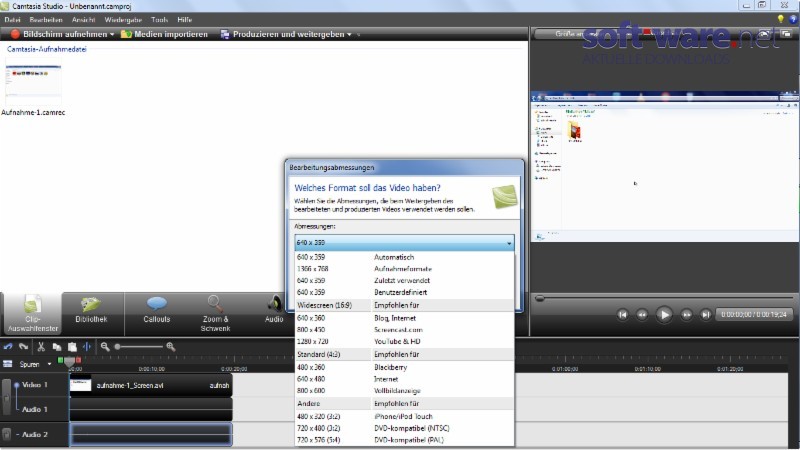The height and width of the screenshot is (450, 800).
Task: Expand the Spuren dropdown
Action: pos(49,364)
